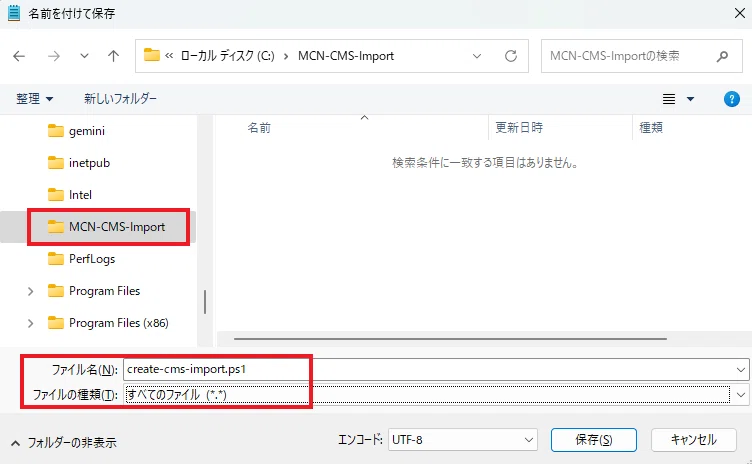Image resolution: width=752 pixels, height=464 pixels.
Task: Click the 保存(S) button
Action: (x=594, y=440)
